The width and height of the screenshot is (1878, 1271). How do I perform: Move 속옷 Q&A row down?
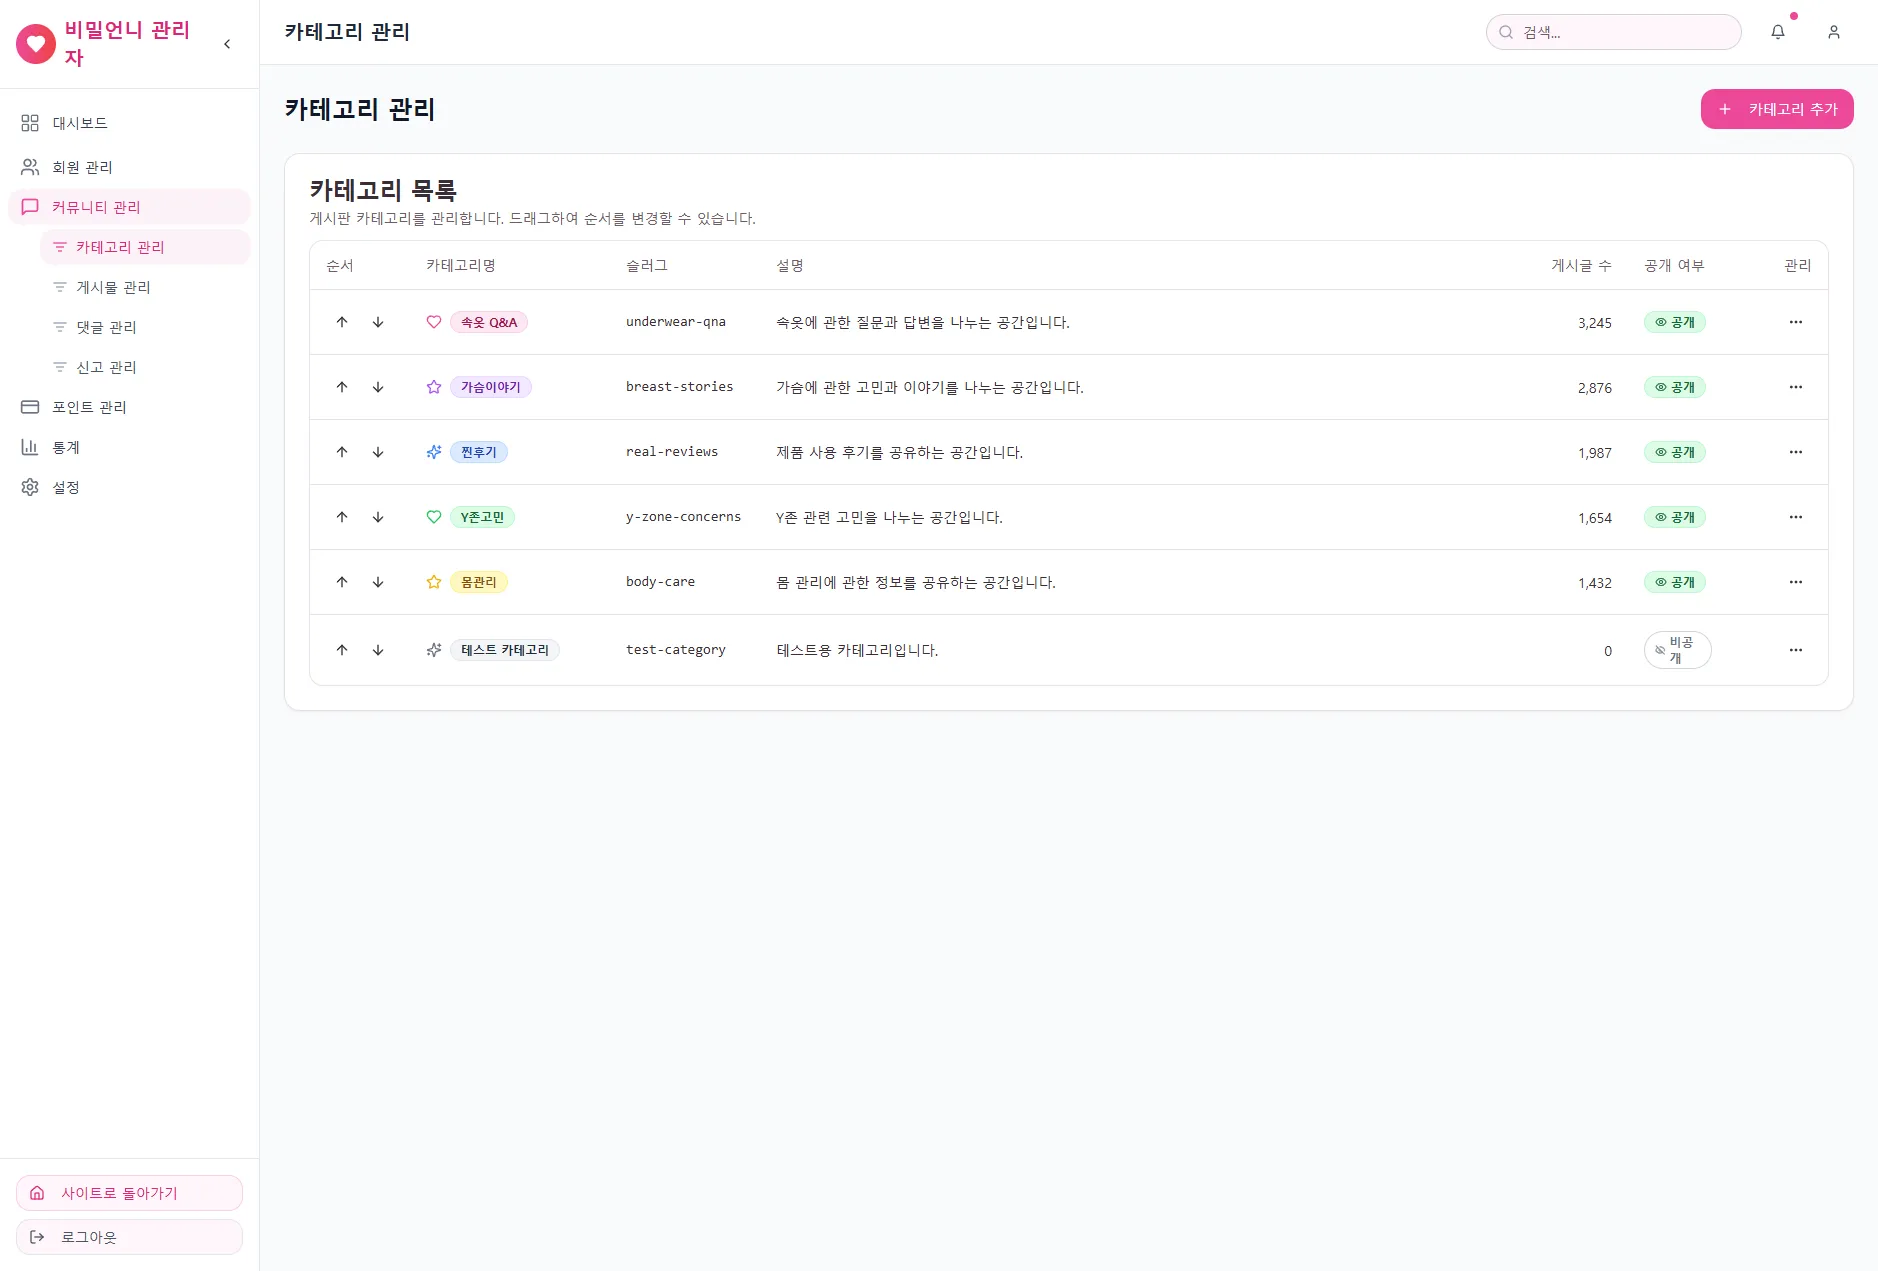378,322
